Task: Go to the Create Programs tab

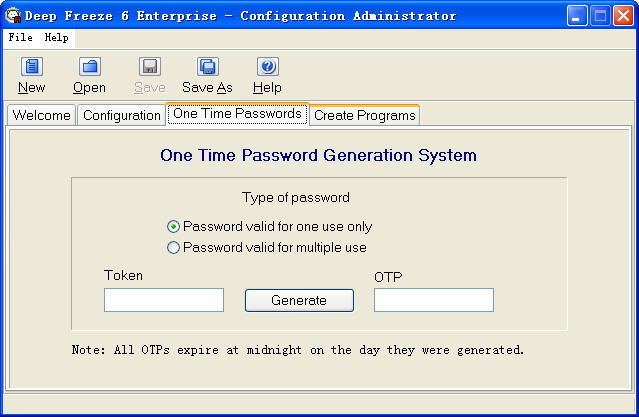Action: (364, 115)
